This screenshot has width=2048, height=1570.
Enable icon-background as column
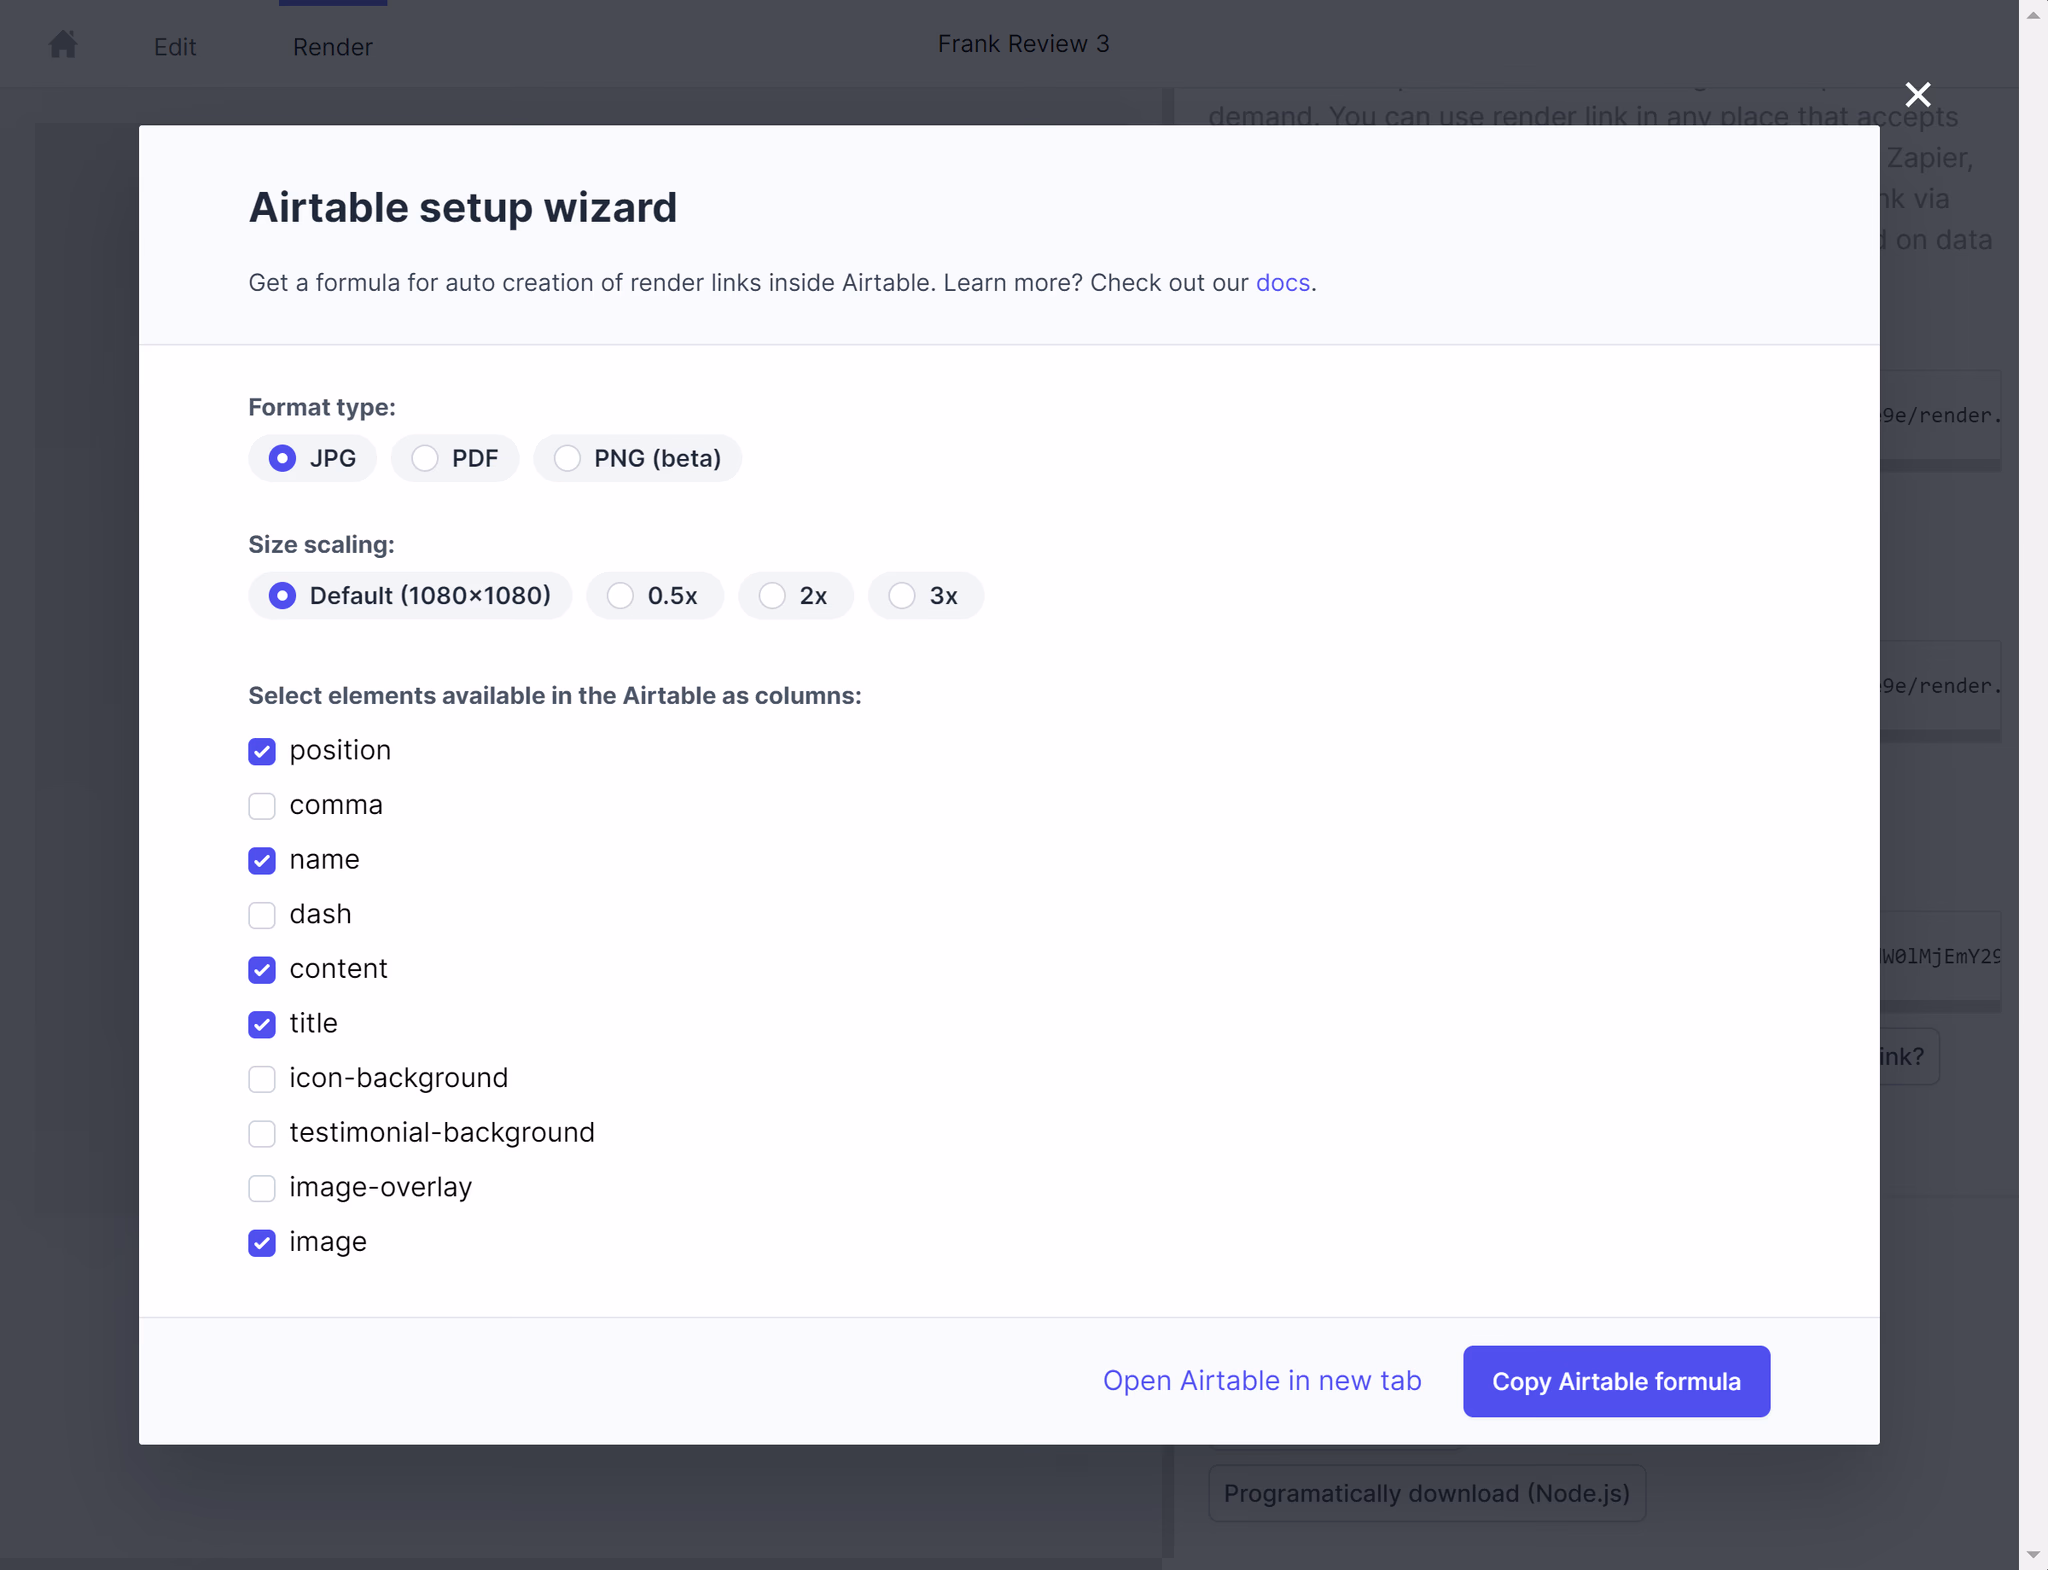click(x=262, y=1079)
